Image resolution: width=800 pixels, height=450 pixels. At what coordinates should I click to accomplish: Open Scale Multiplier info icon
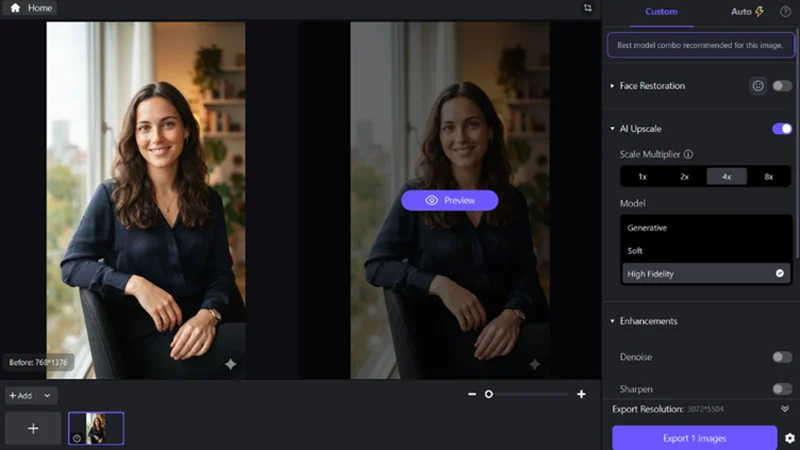click(688, 154)
